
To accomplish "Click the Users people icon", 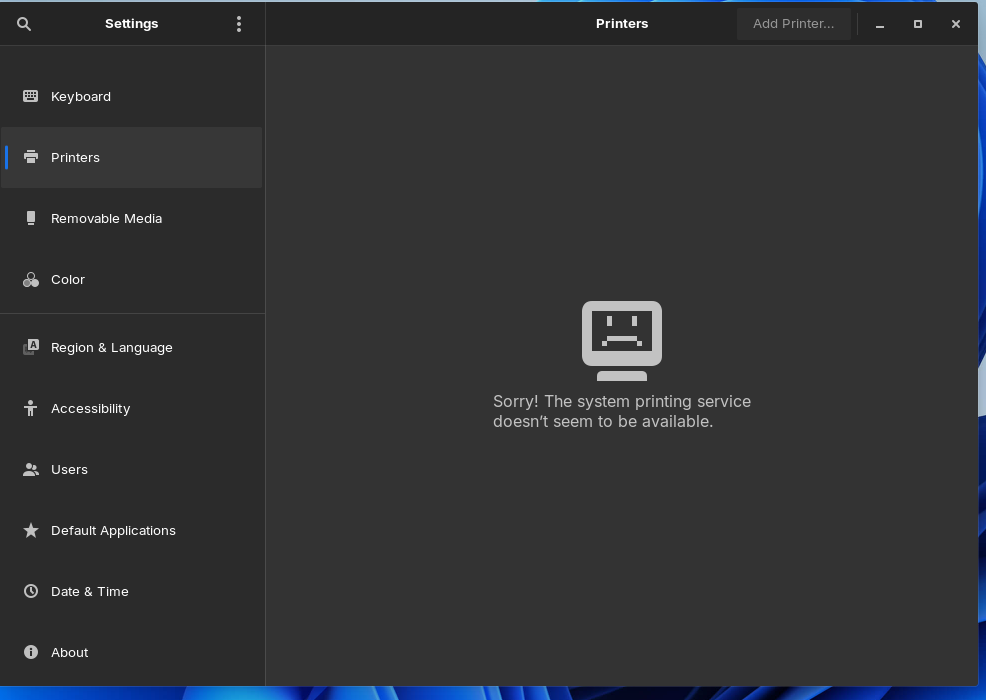I will [31, 469].
